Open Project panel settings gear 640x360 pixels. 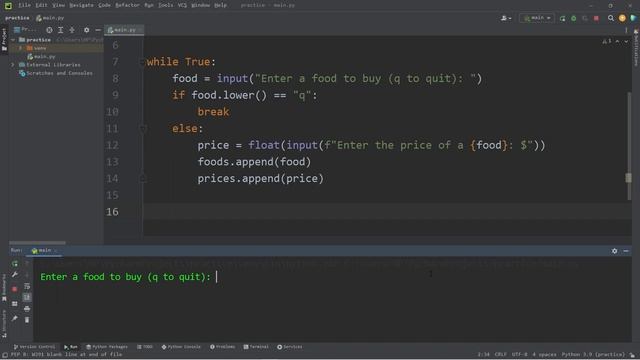click(x=87, y=30)
